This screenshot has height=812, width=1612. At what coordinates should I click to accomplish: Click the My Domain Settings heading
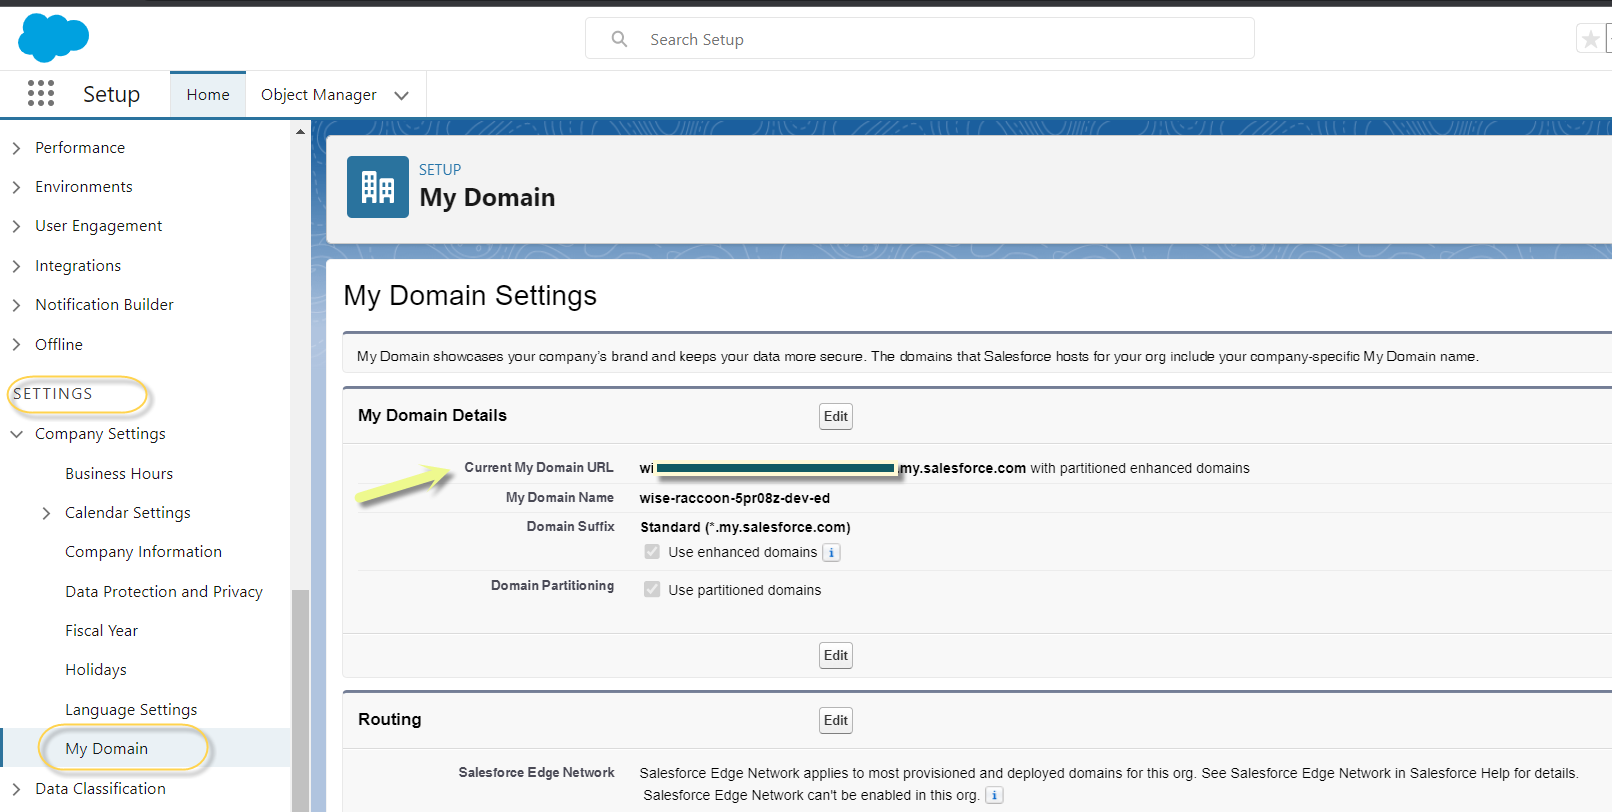pos(470,296)
